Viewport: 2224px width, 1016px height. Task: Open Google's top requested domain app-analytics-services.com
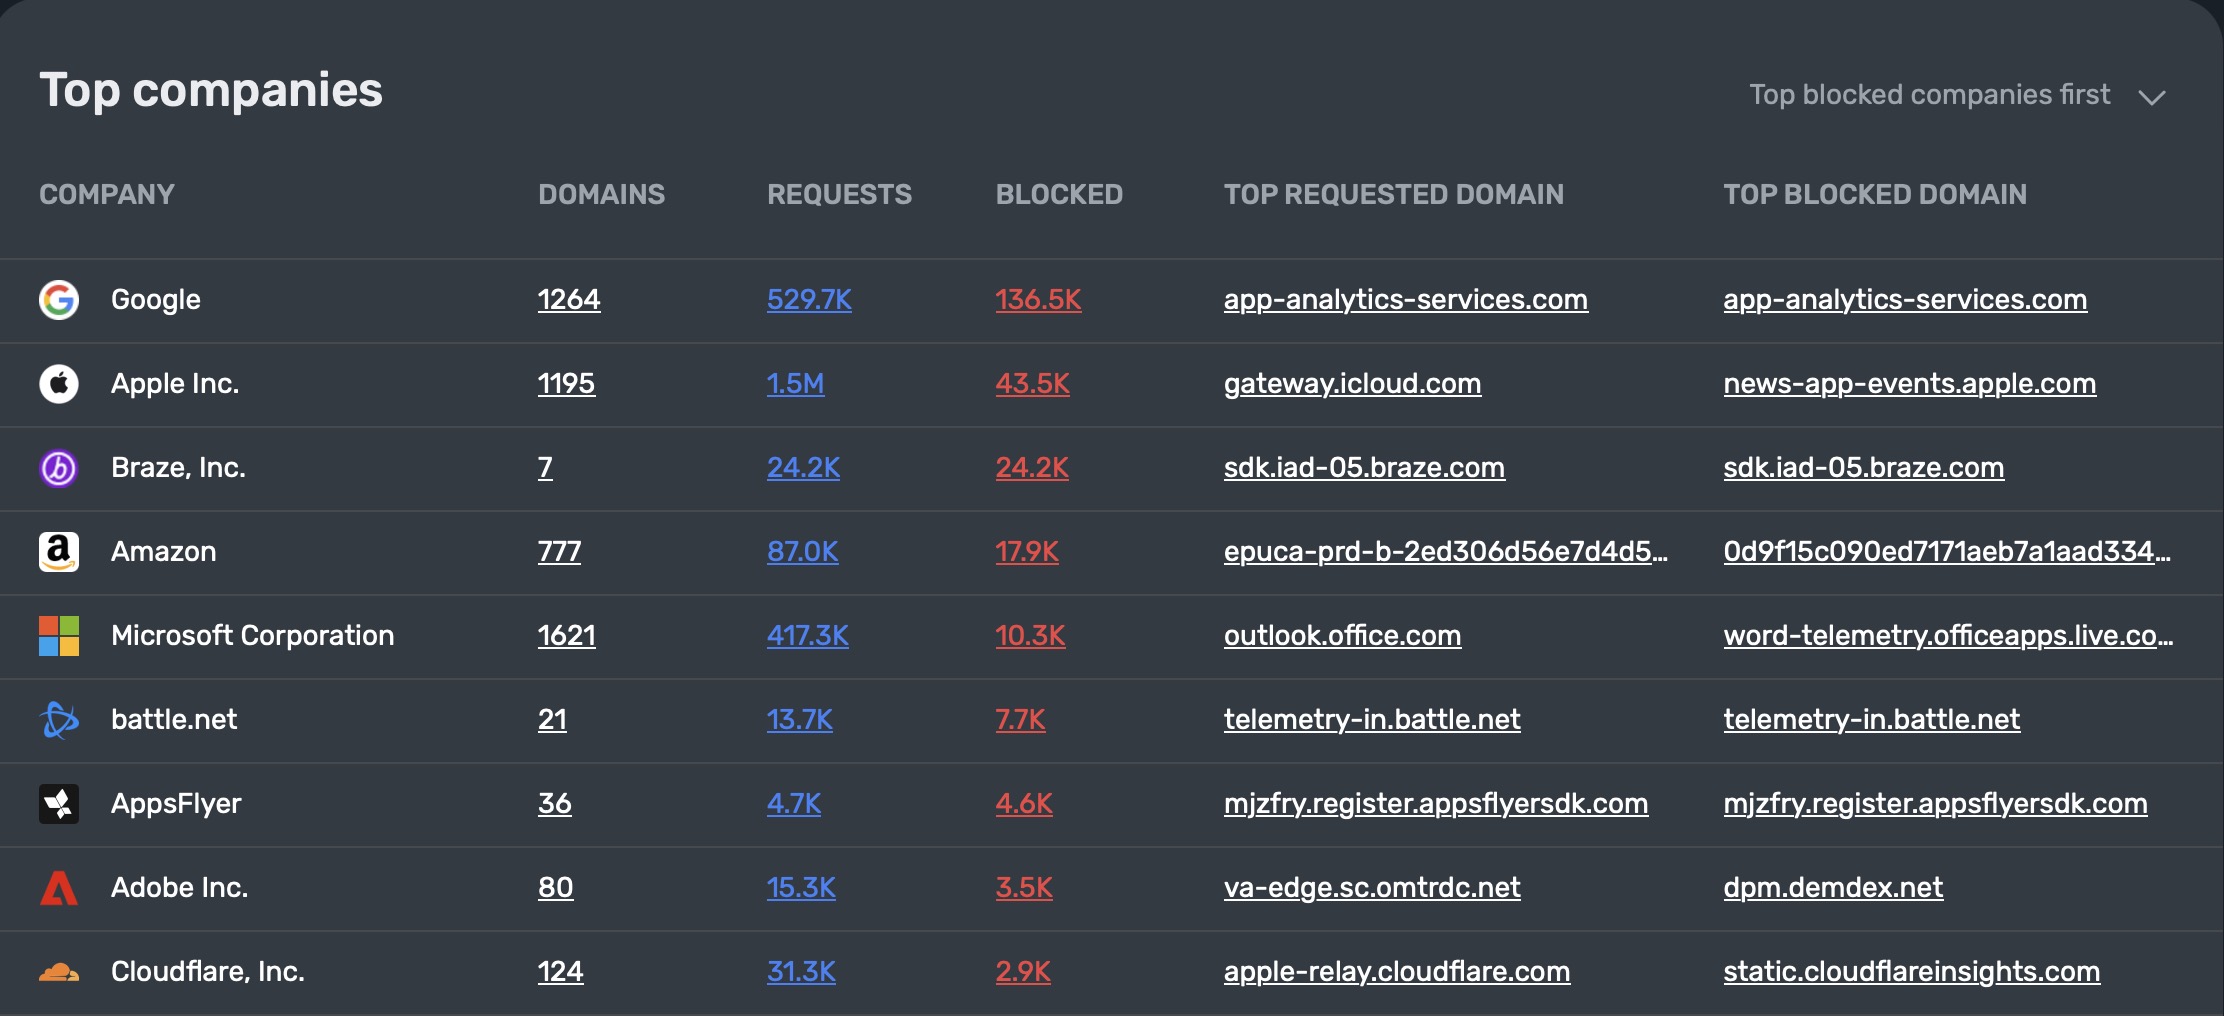1406,300
